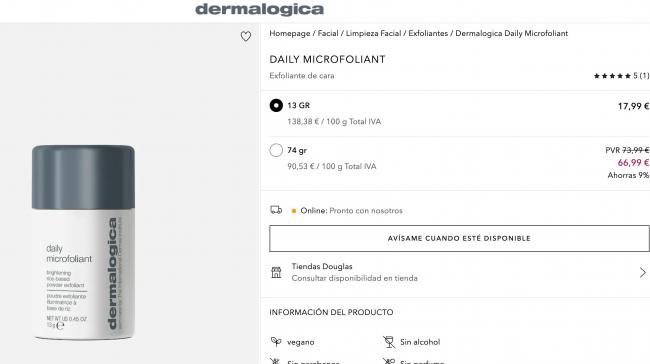Expand Tiendas Douglas availability chevron
The width and height of the screenshot is (650, 364).
click(x=643, y=272)
